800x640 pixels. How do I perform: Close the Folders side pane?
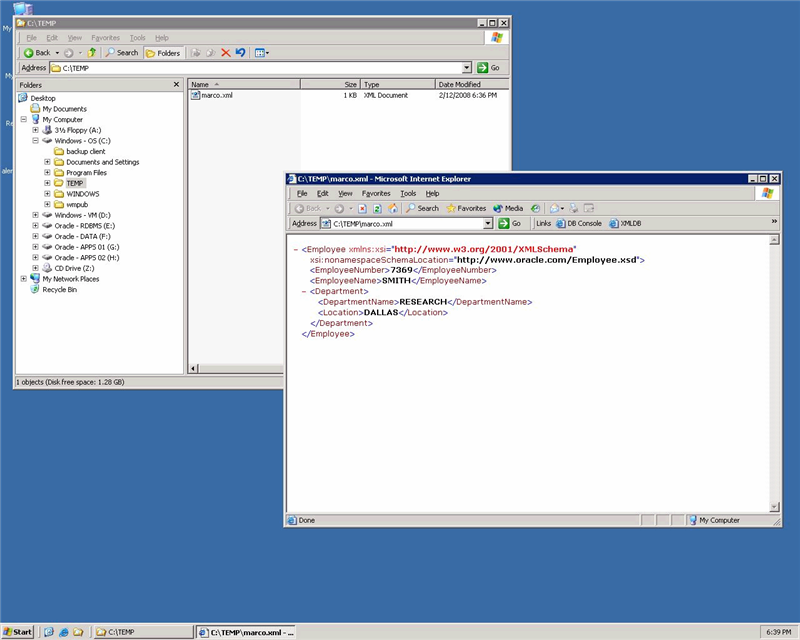pyautogui.click(x=177, y=85)
